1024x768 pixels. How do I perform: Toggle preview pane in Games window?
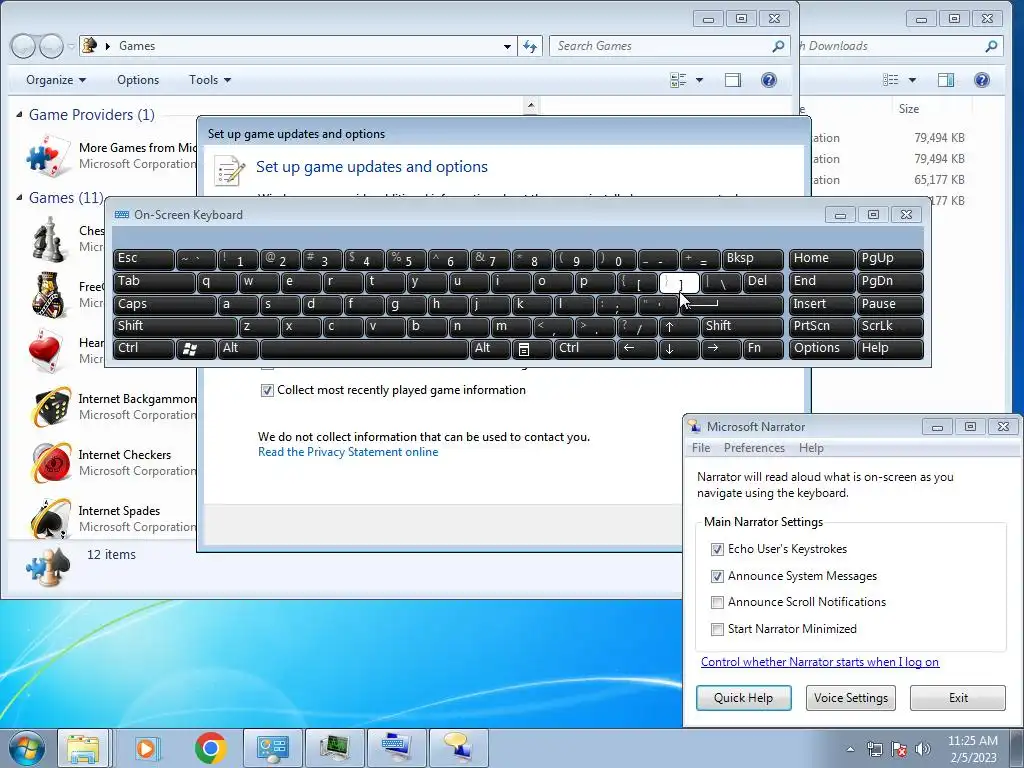tap(733, 80)
